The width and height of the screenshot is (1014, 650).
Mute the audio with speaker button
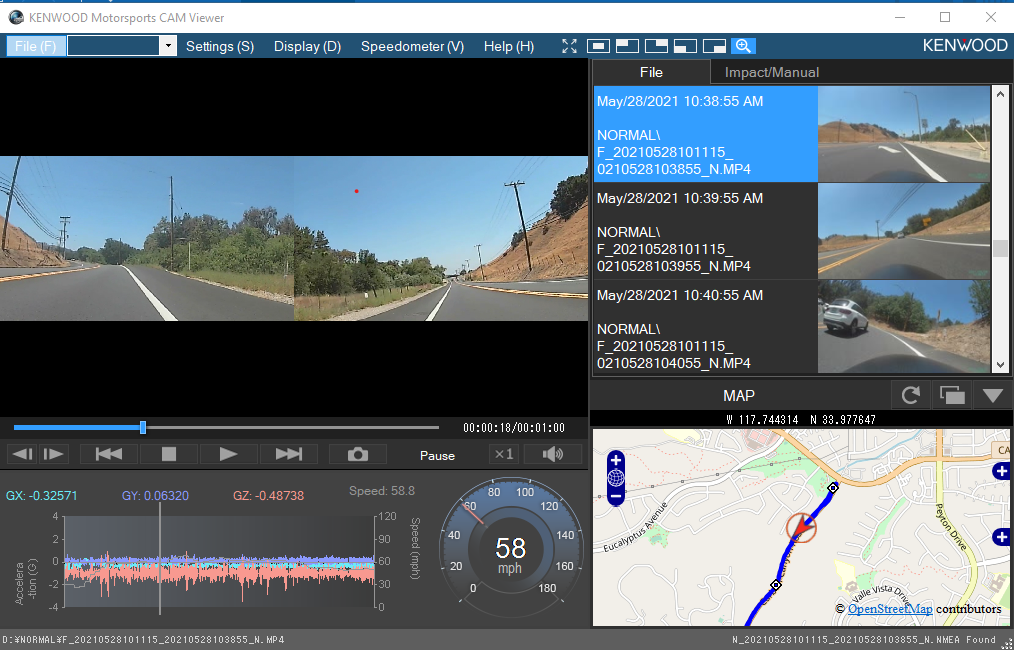click(552, 454)
